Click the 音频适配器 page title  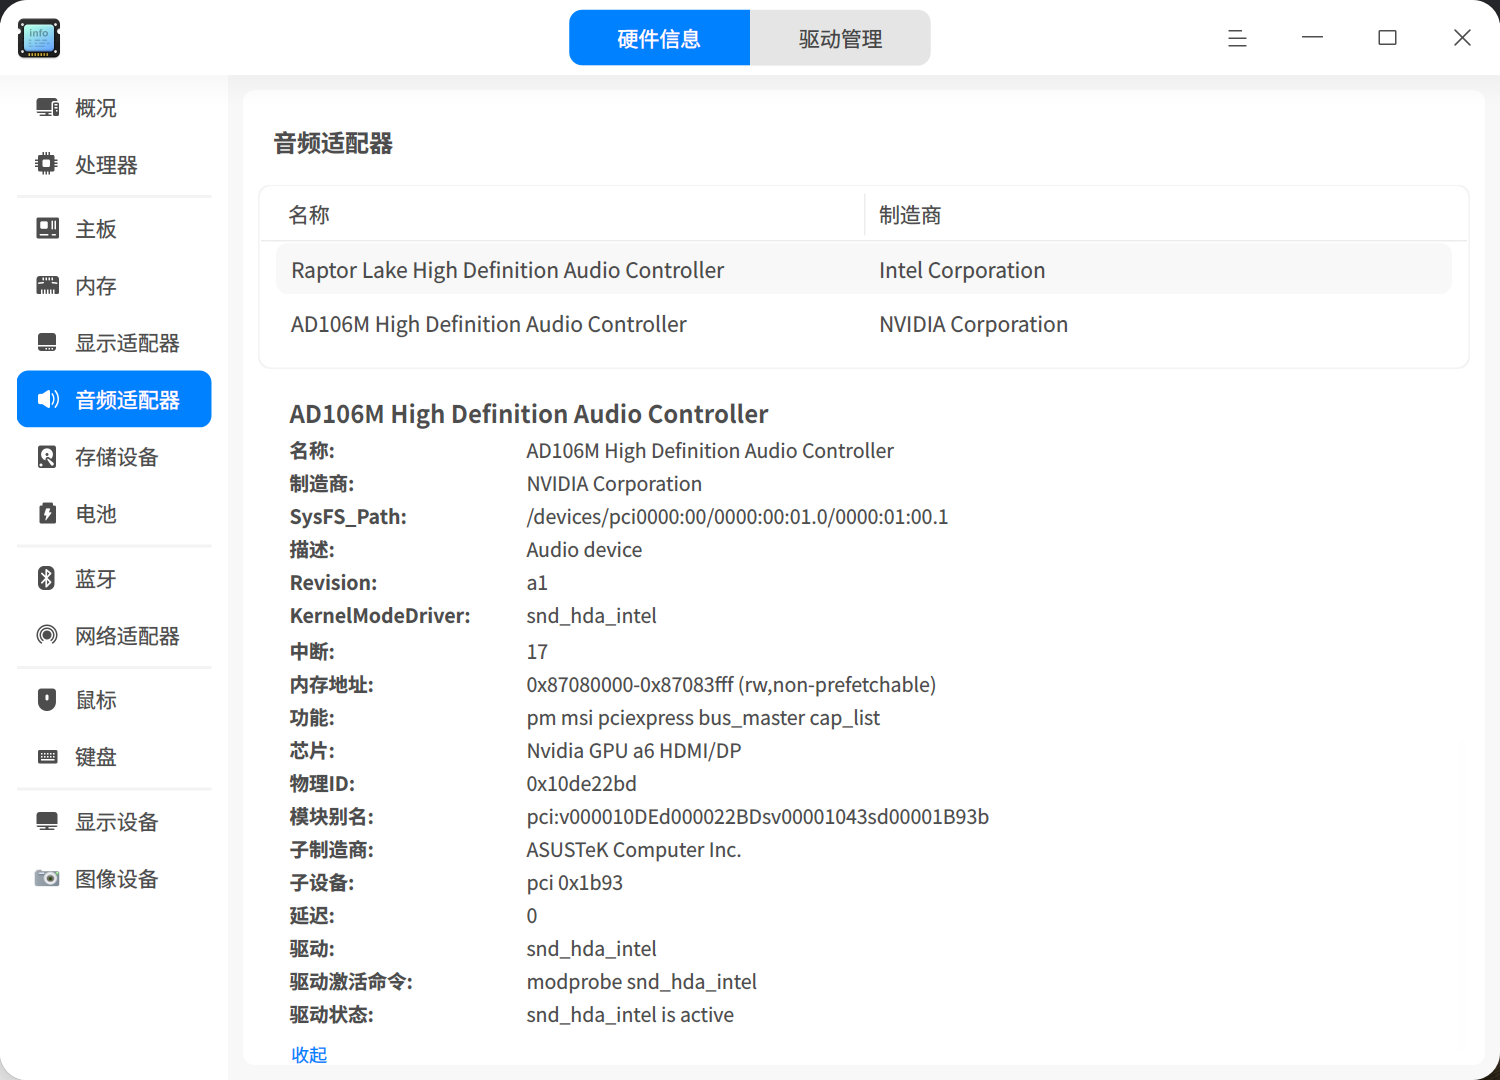(x=333, y=144)
